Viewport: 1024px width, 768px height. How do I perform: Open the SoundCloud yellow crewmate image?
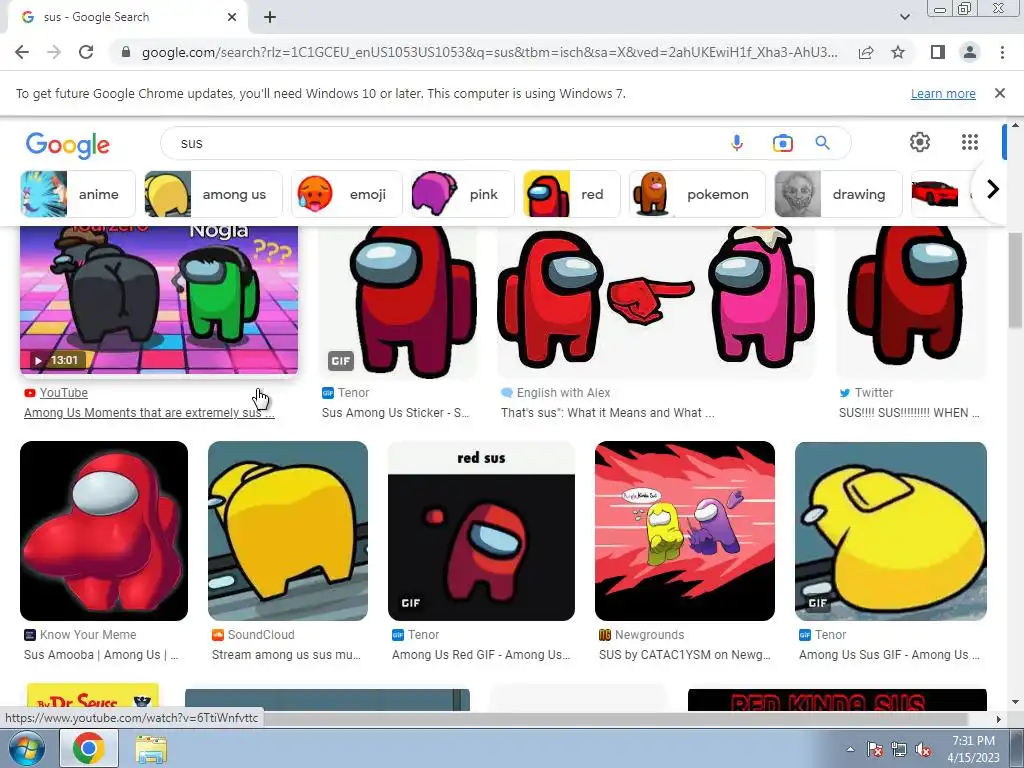click(288, 531)
